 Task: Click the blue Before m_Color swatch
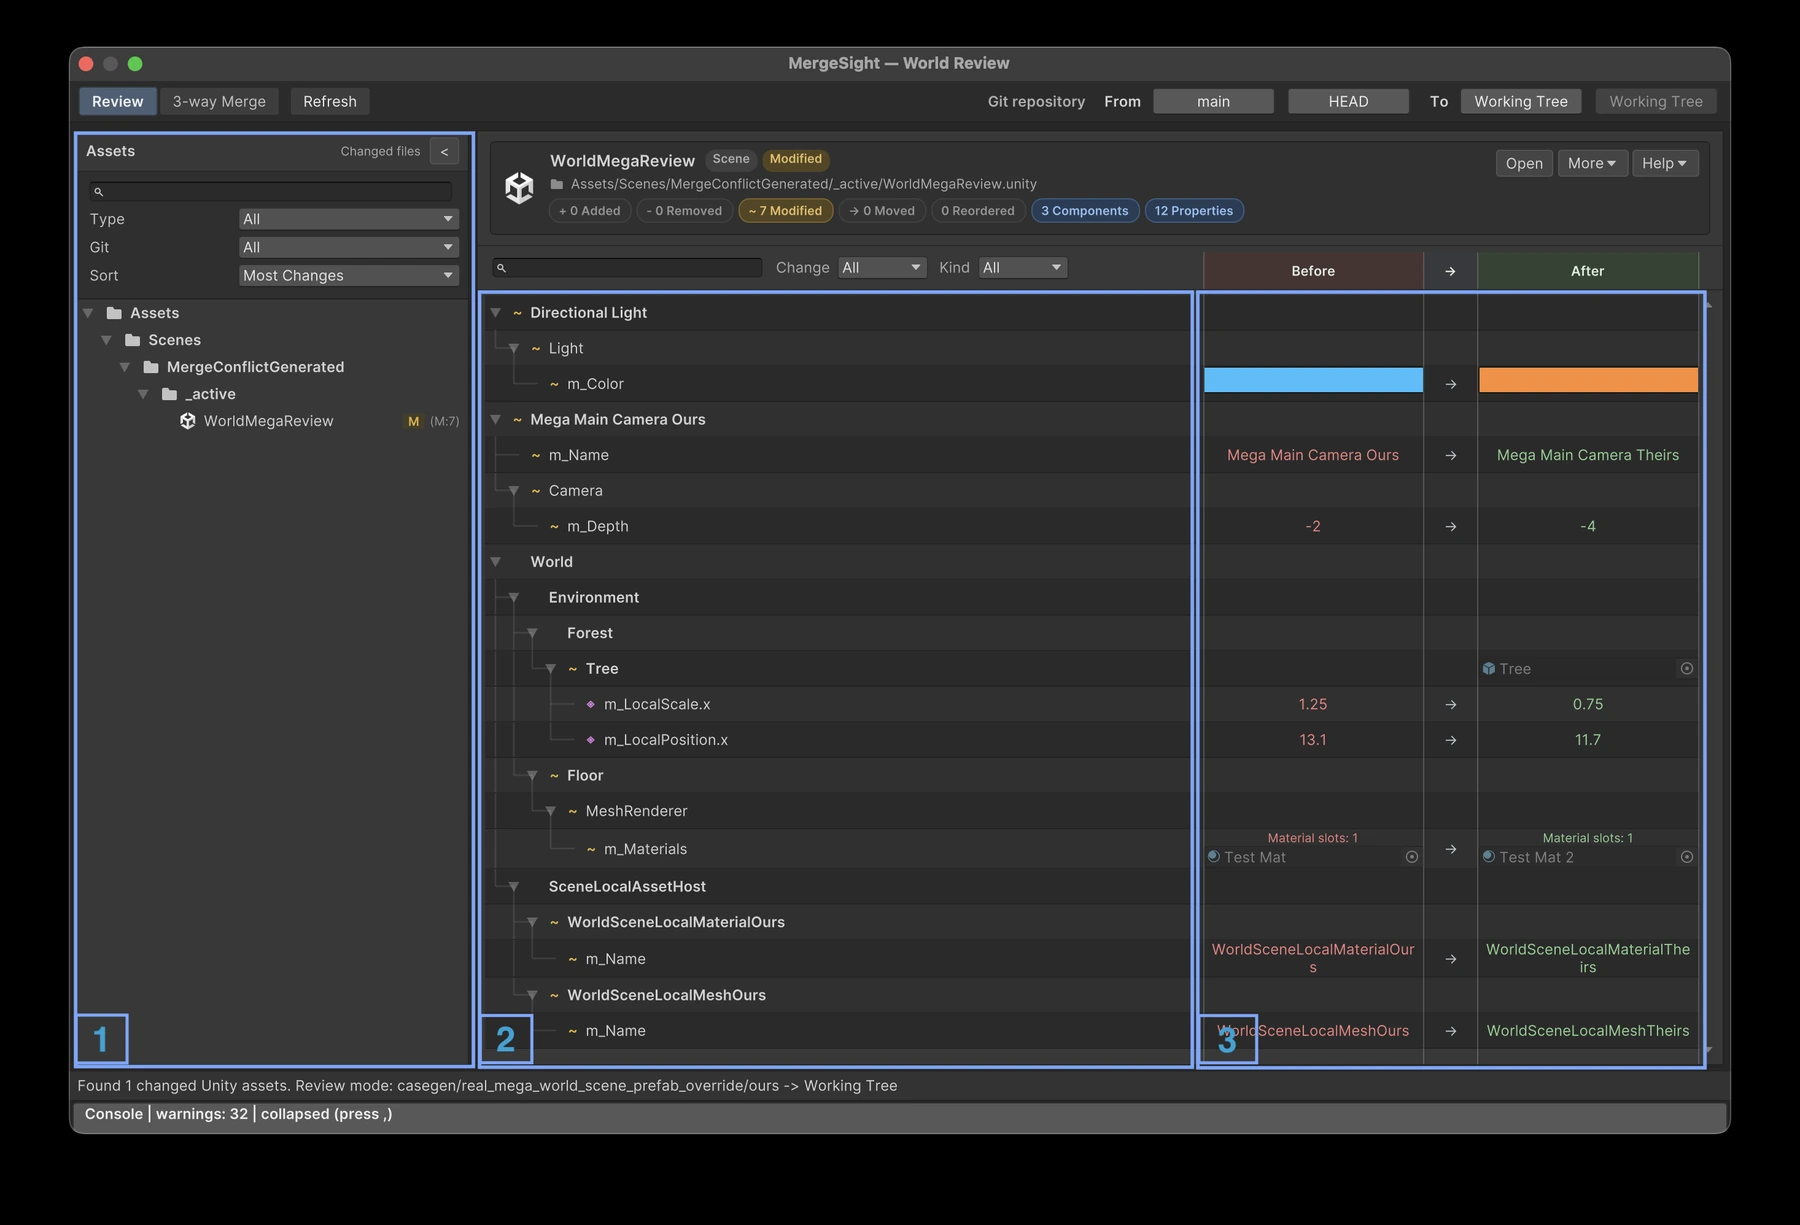click(x=1313, y=380)
